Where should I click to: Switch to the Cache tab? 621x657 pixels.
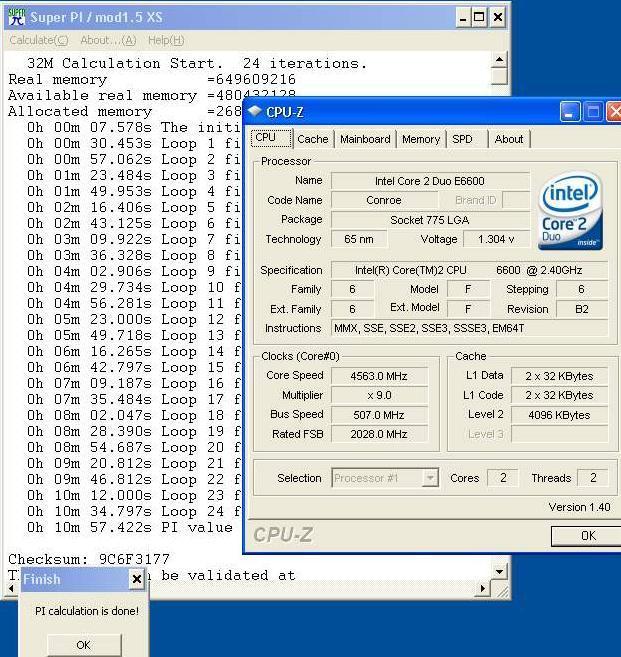click(313, 139)
